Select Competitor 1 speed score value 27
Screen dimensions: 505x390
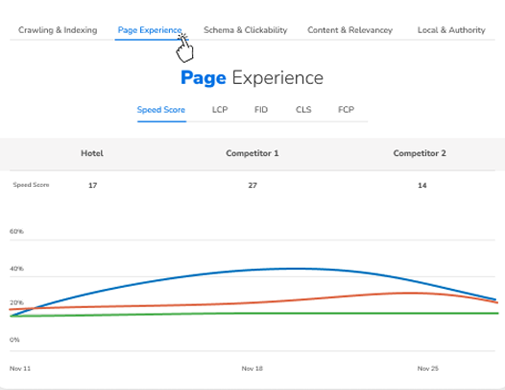(252, 185)
